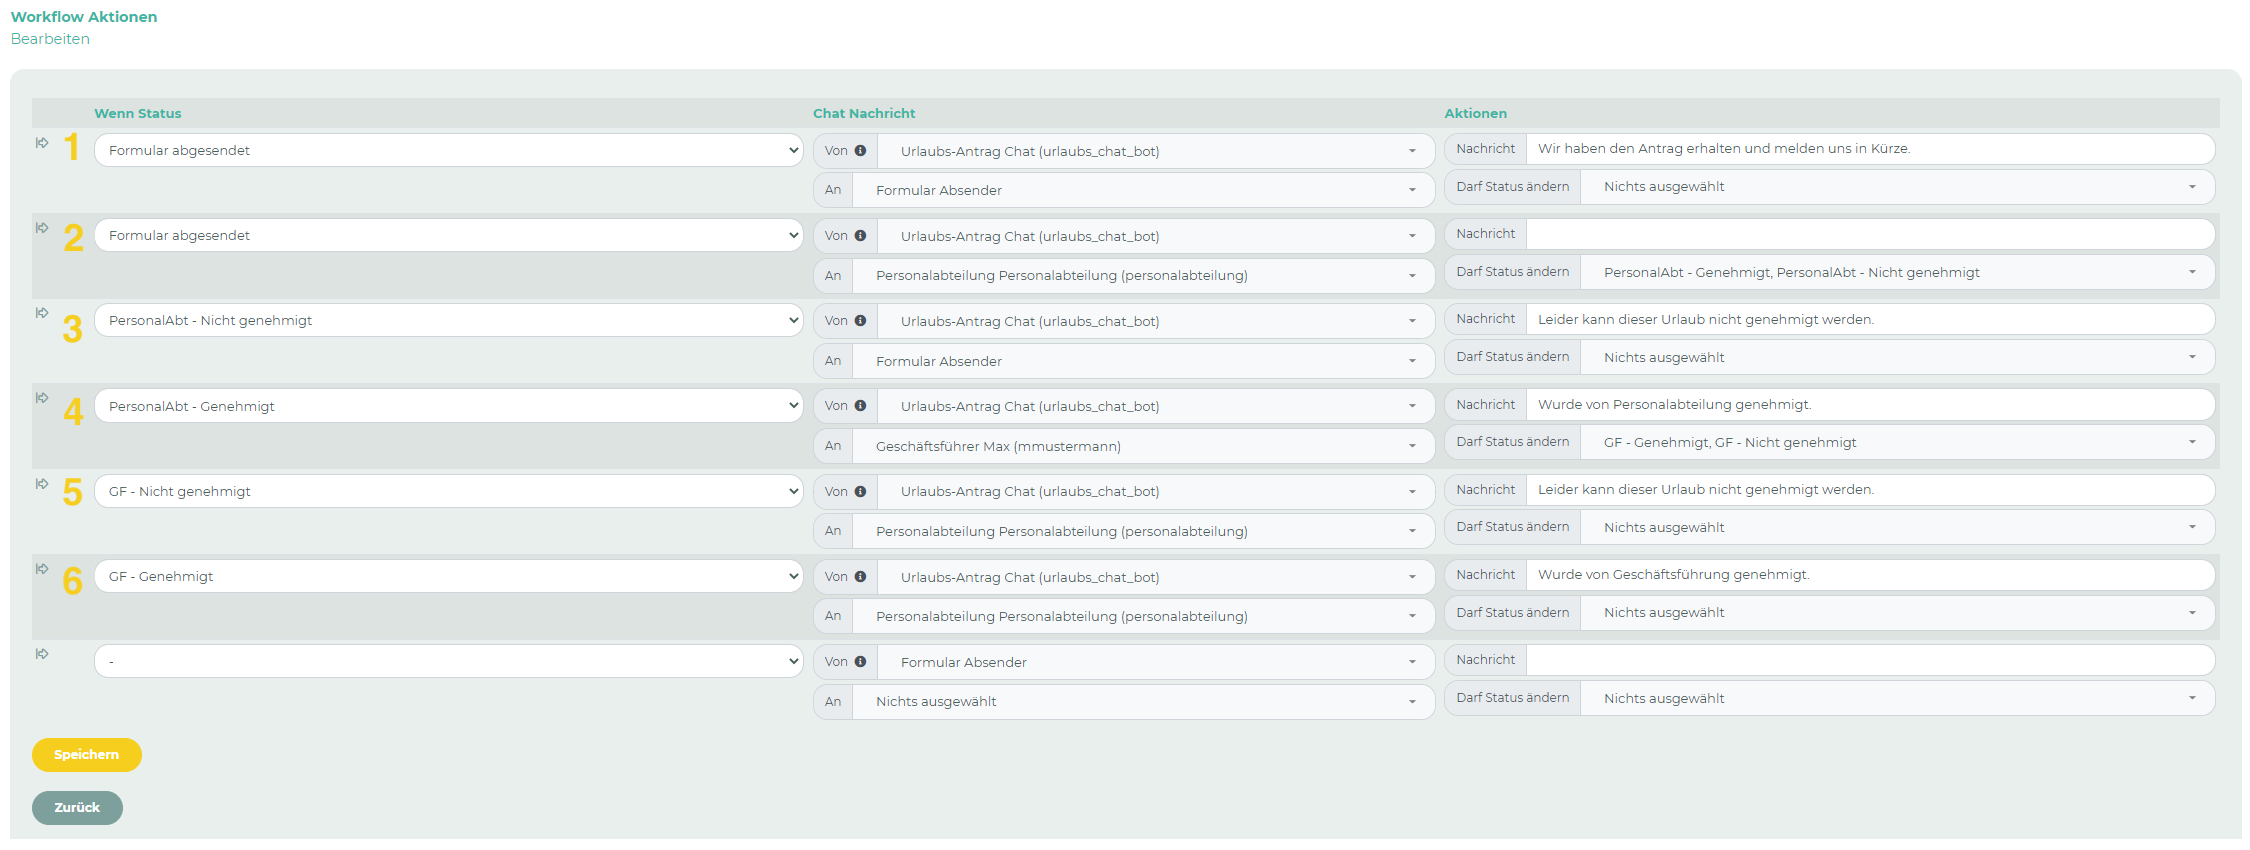Open the An dropdown showing 'Geschäftsführer Max (mmustermann)'
The image size is (2250, 850).
(1143, 446)
